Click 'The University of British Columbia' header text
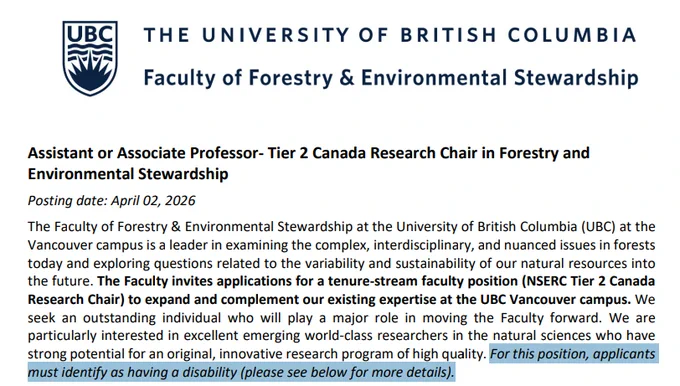This screenshot has width=680, height=386. 389,35
